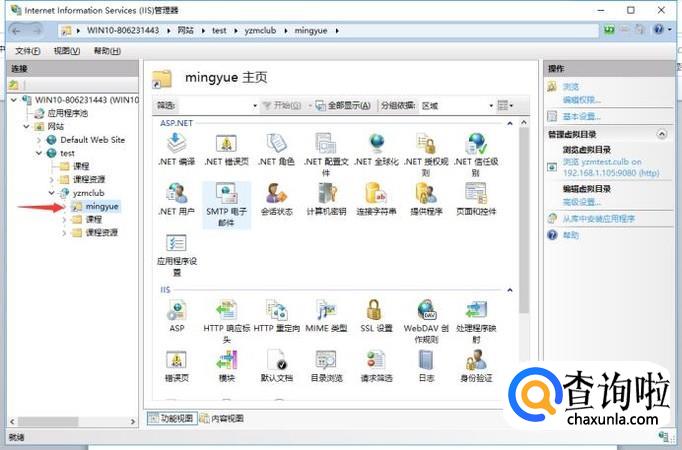This screenshot has width=682, height=450.
Task: Collapse the 管理虚拟目录 actions section
Action: click(662, 134)
